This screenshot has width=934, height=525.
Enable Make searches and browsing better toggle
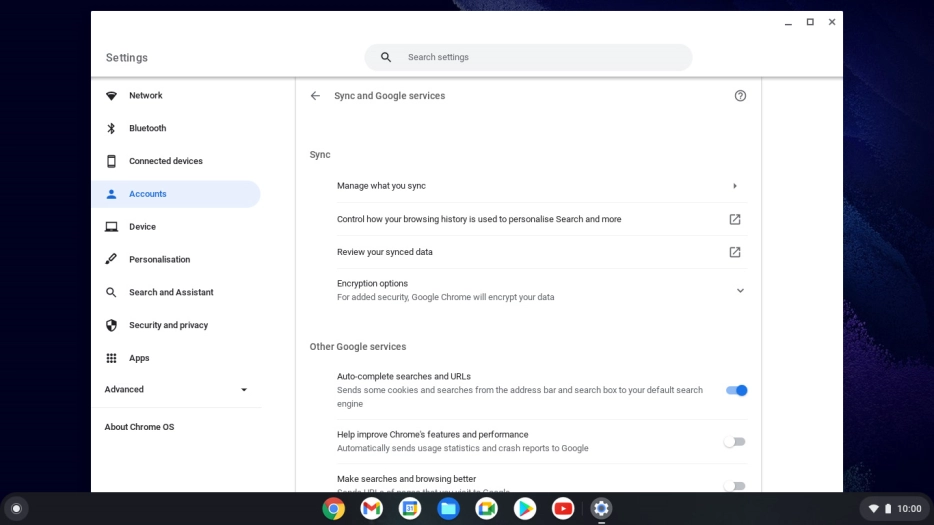coord(735,486)
